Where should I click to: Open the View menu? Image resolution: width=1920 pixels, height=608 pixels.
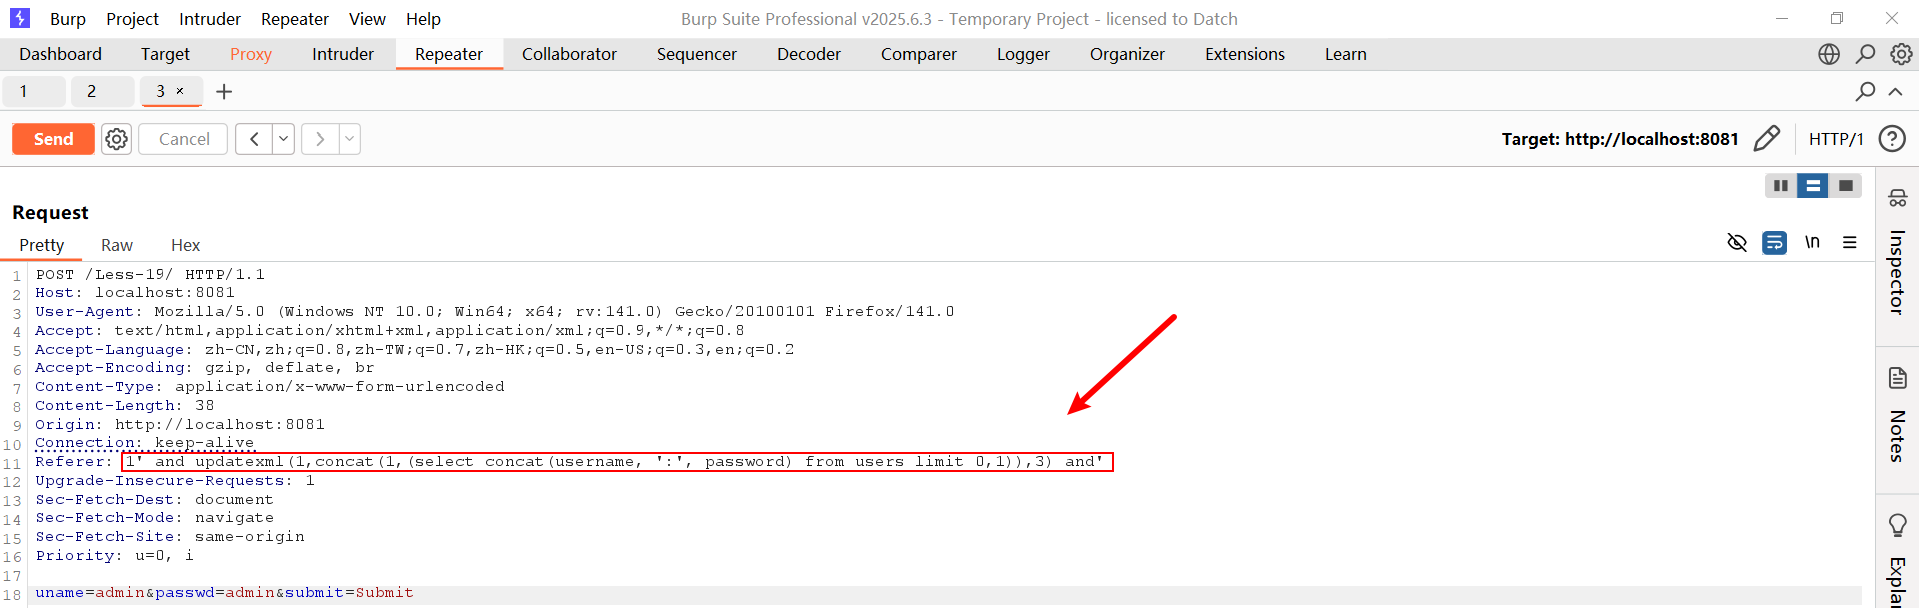point(367,19)
